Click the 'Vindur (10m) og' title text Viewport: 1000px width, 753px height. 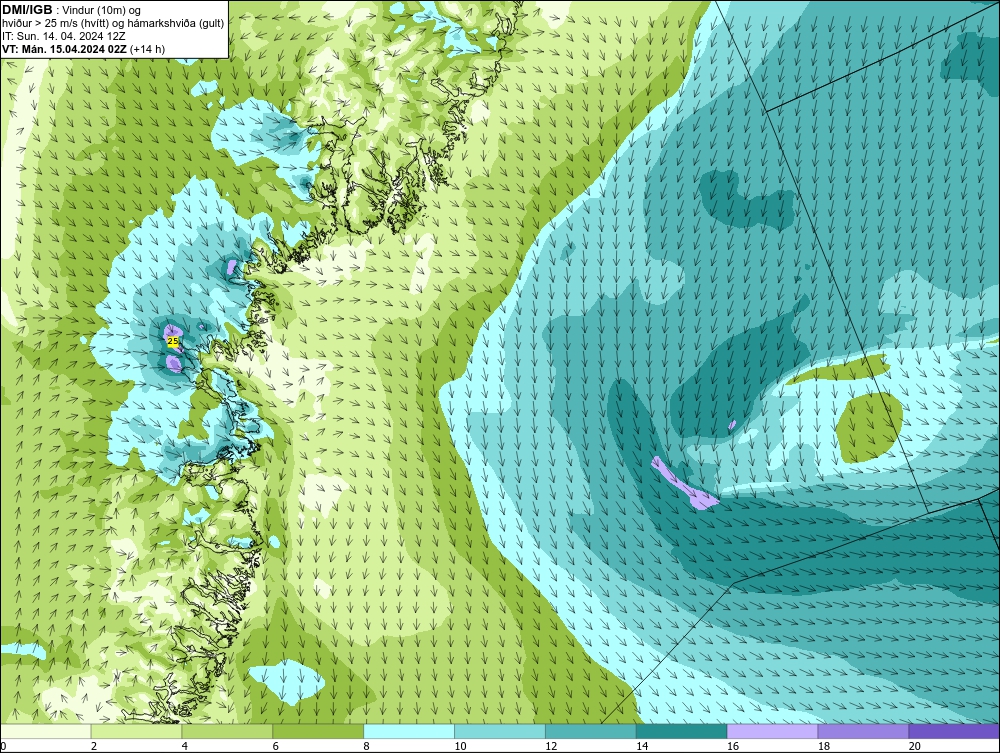(101, 10)
